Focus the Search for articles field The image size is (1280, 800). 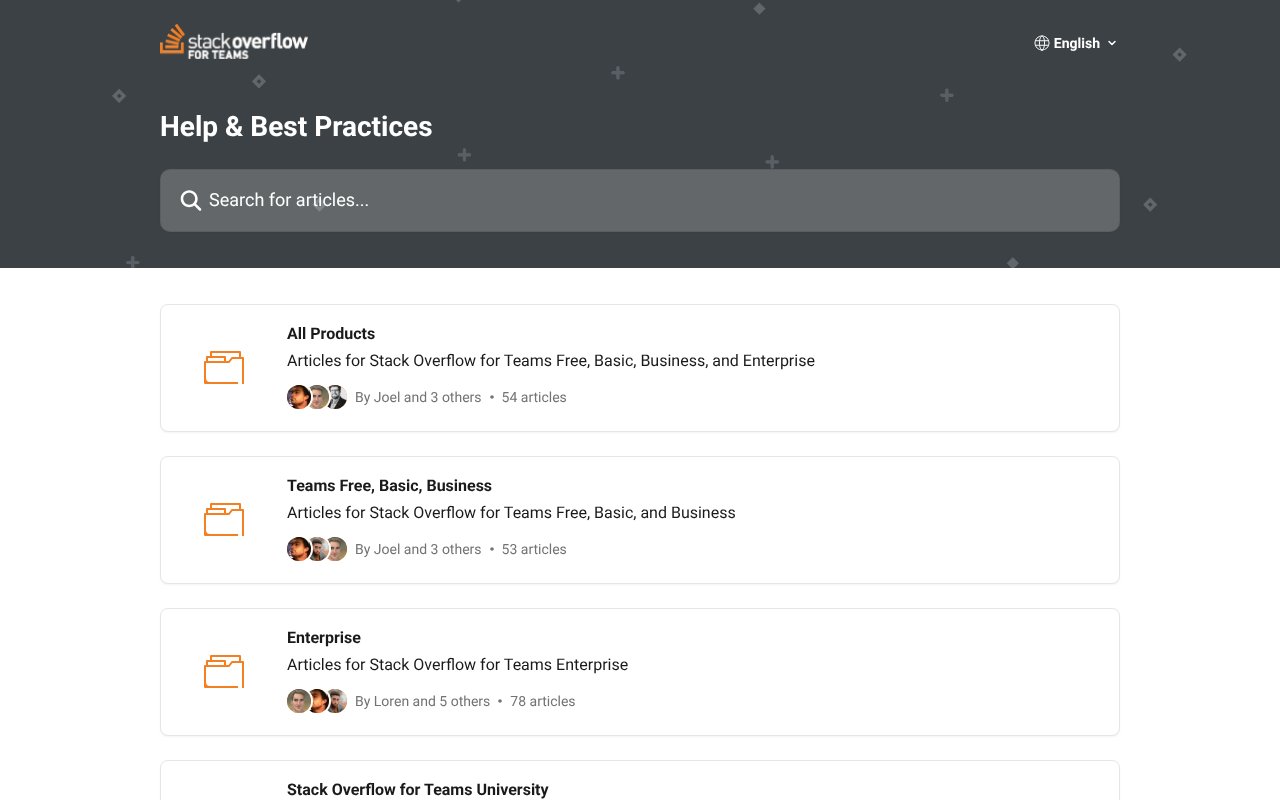[640, 200]
